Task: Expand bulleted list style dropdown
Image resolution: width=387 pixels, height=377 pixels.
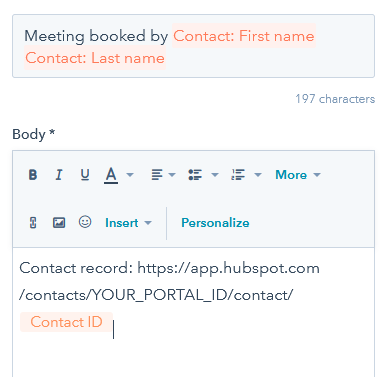Action: [215, 175]
